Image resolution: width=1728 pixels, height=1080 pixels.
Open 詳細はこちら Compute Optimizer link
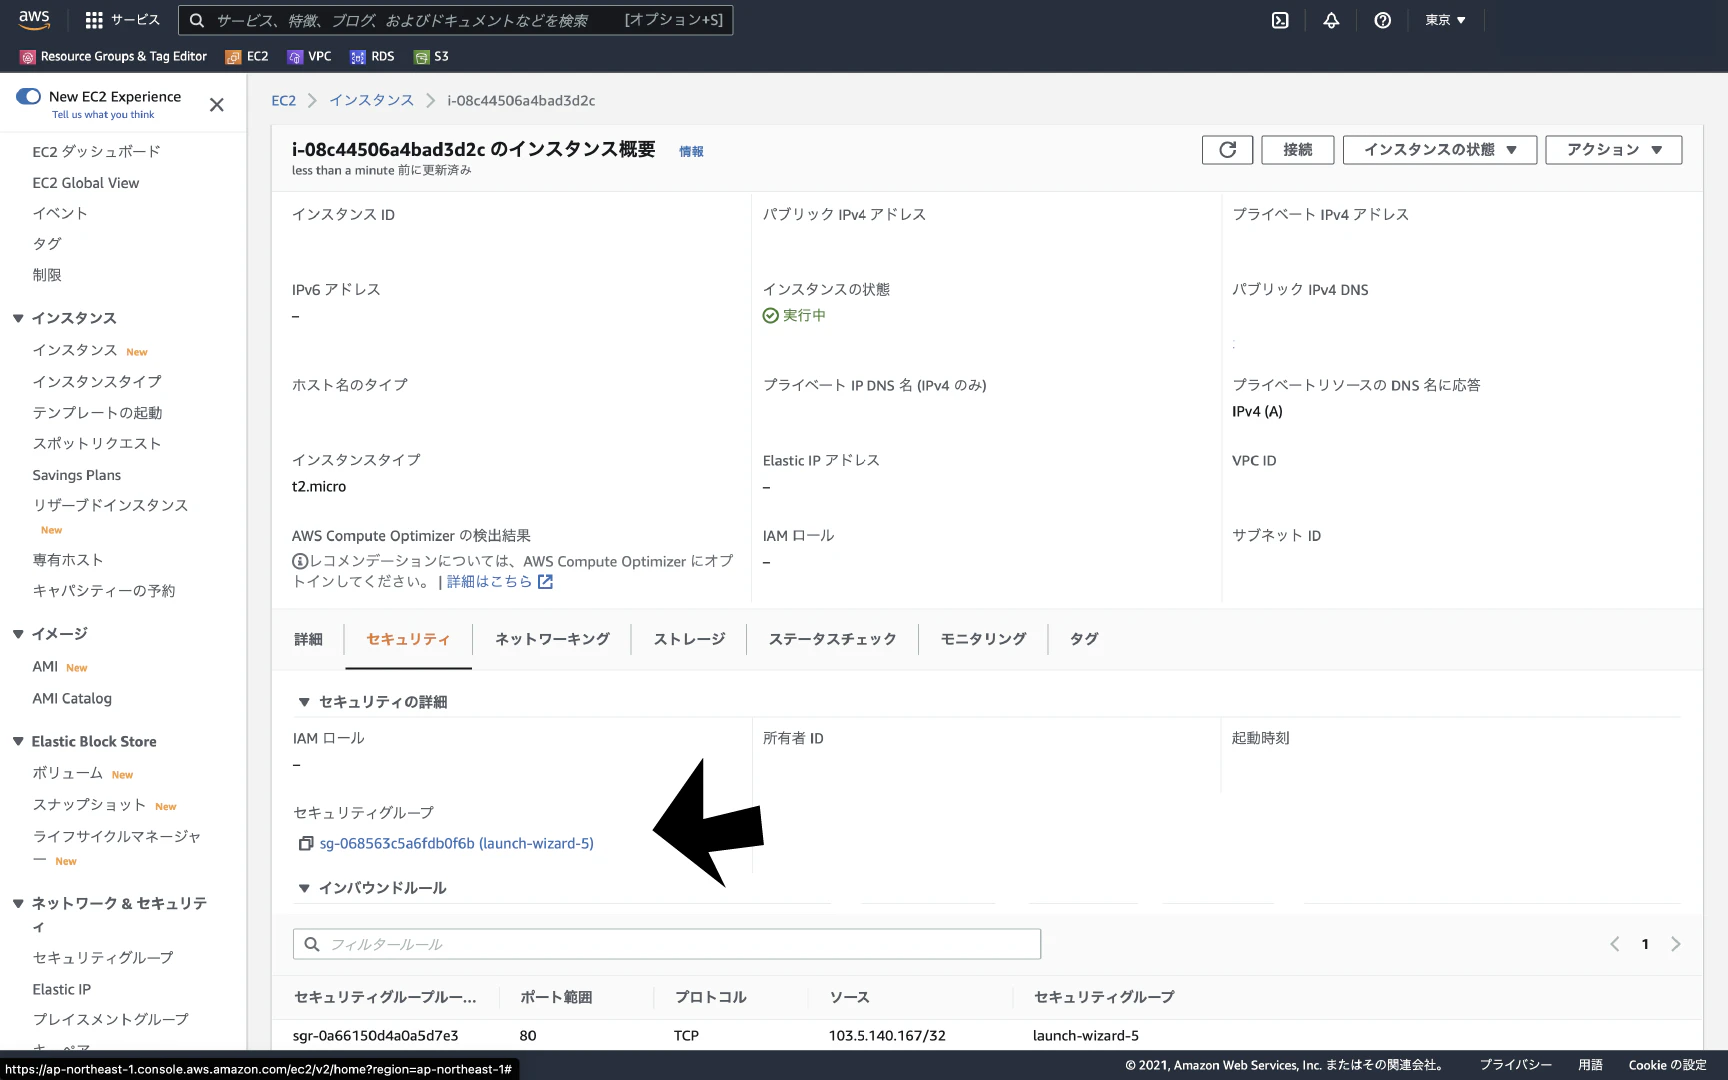point(499,582)
